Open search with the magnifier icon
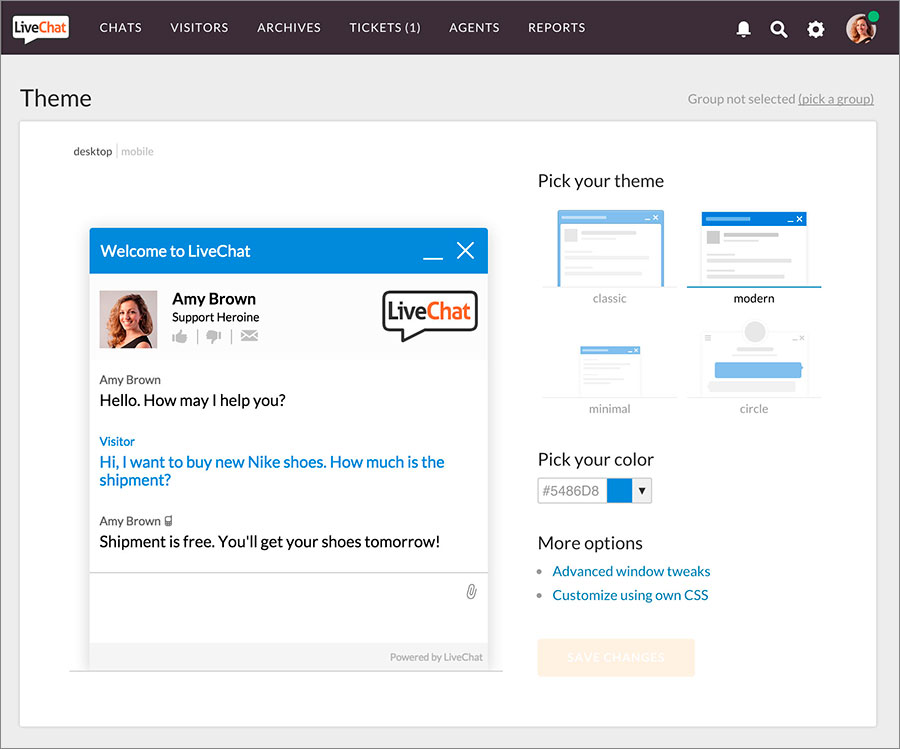This screenshot has width=900, height=749. click(x=778, y=29)
